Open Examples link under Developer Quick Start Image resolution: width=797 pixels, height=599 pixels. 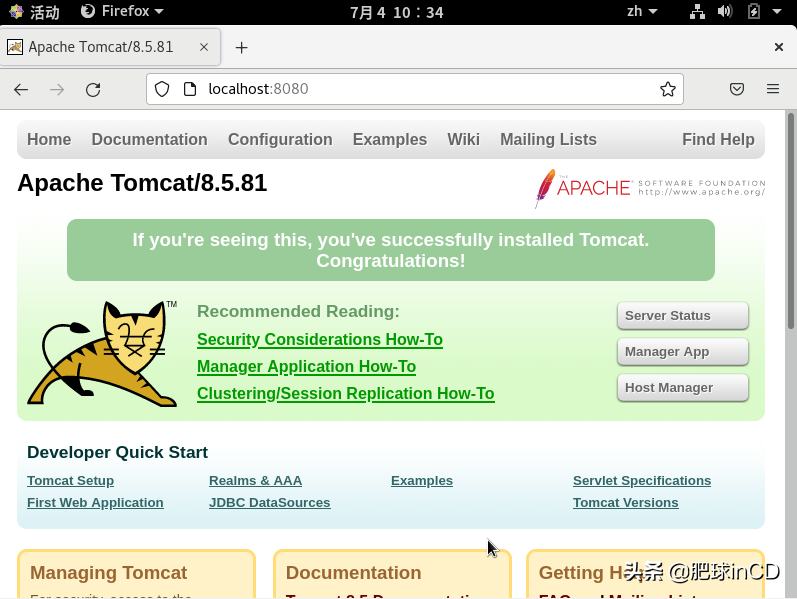[422, 481]
